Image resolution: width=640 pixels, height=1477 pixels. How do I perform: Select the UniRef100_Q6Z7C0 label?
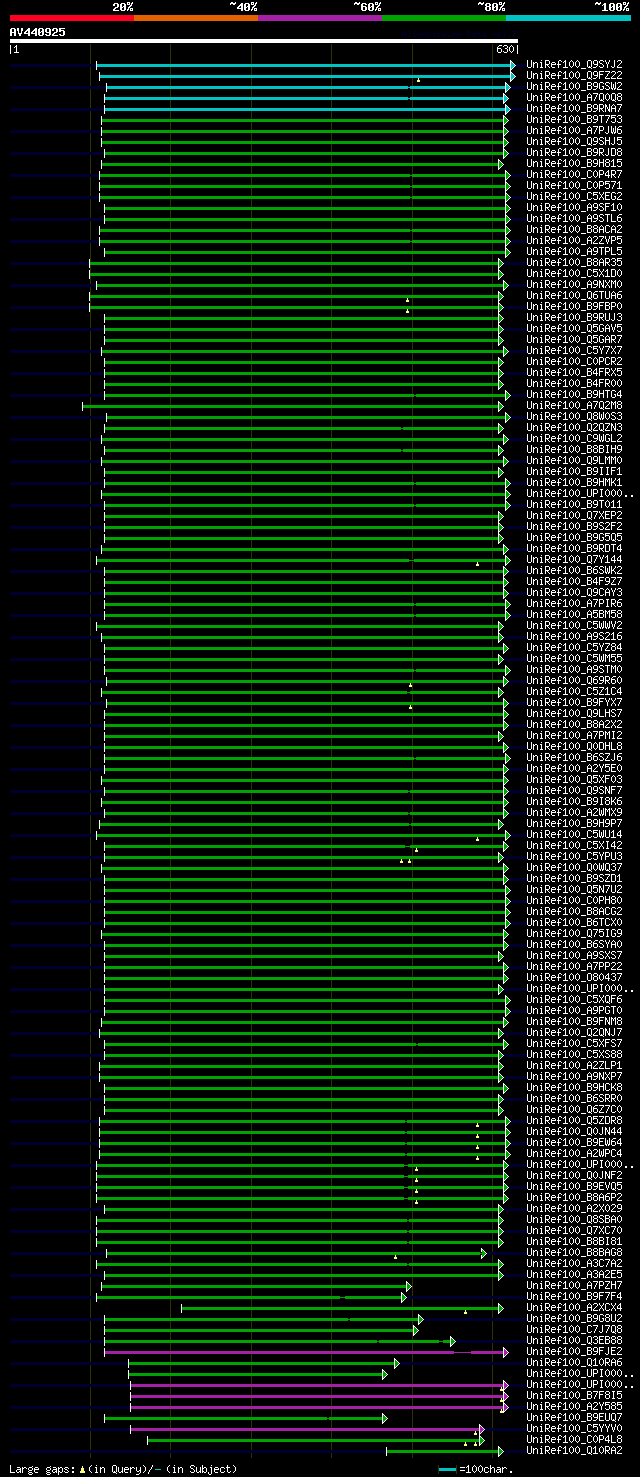pos(574,1109)
